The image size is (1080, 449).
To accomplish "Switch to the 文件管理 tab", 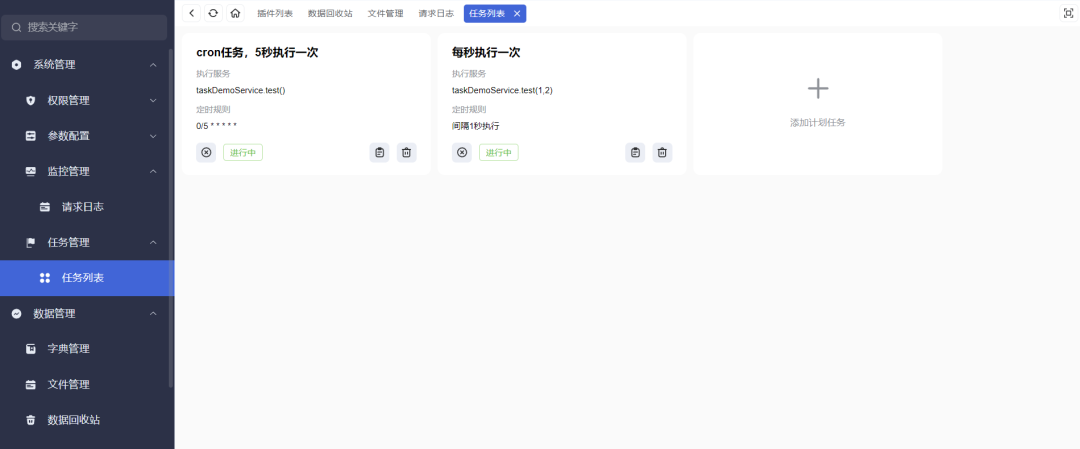I will click(386, 13).
